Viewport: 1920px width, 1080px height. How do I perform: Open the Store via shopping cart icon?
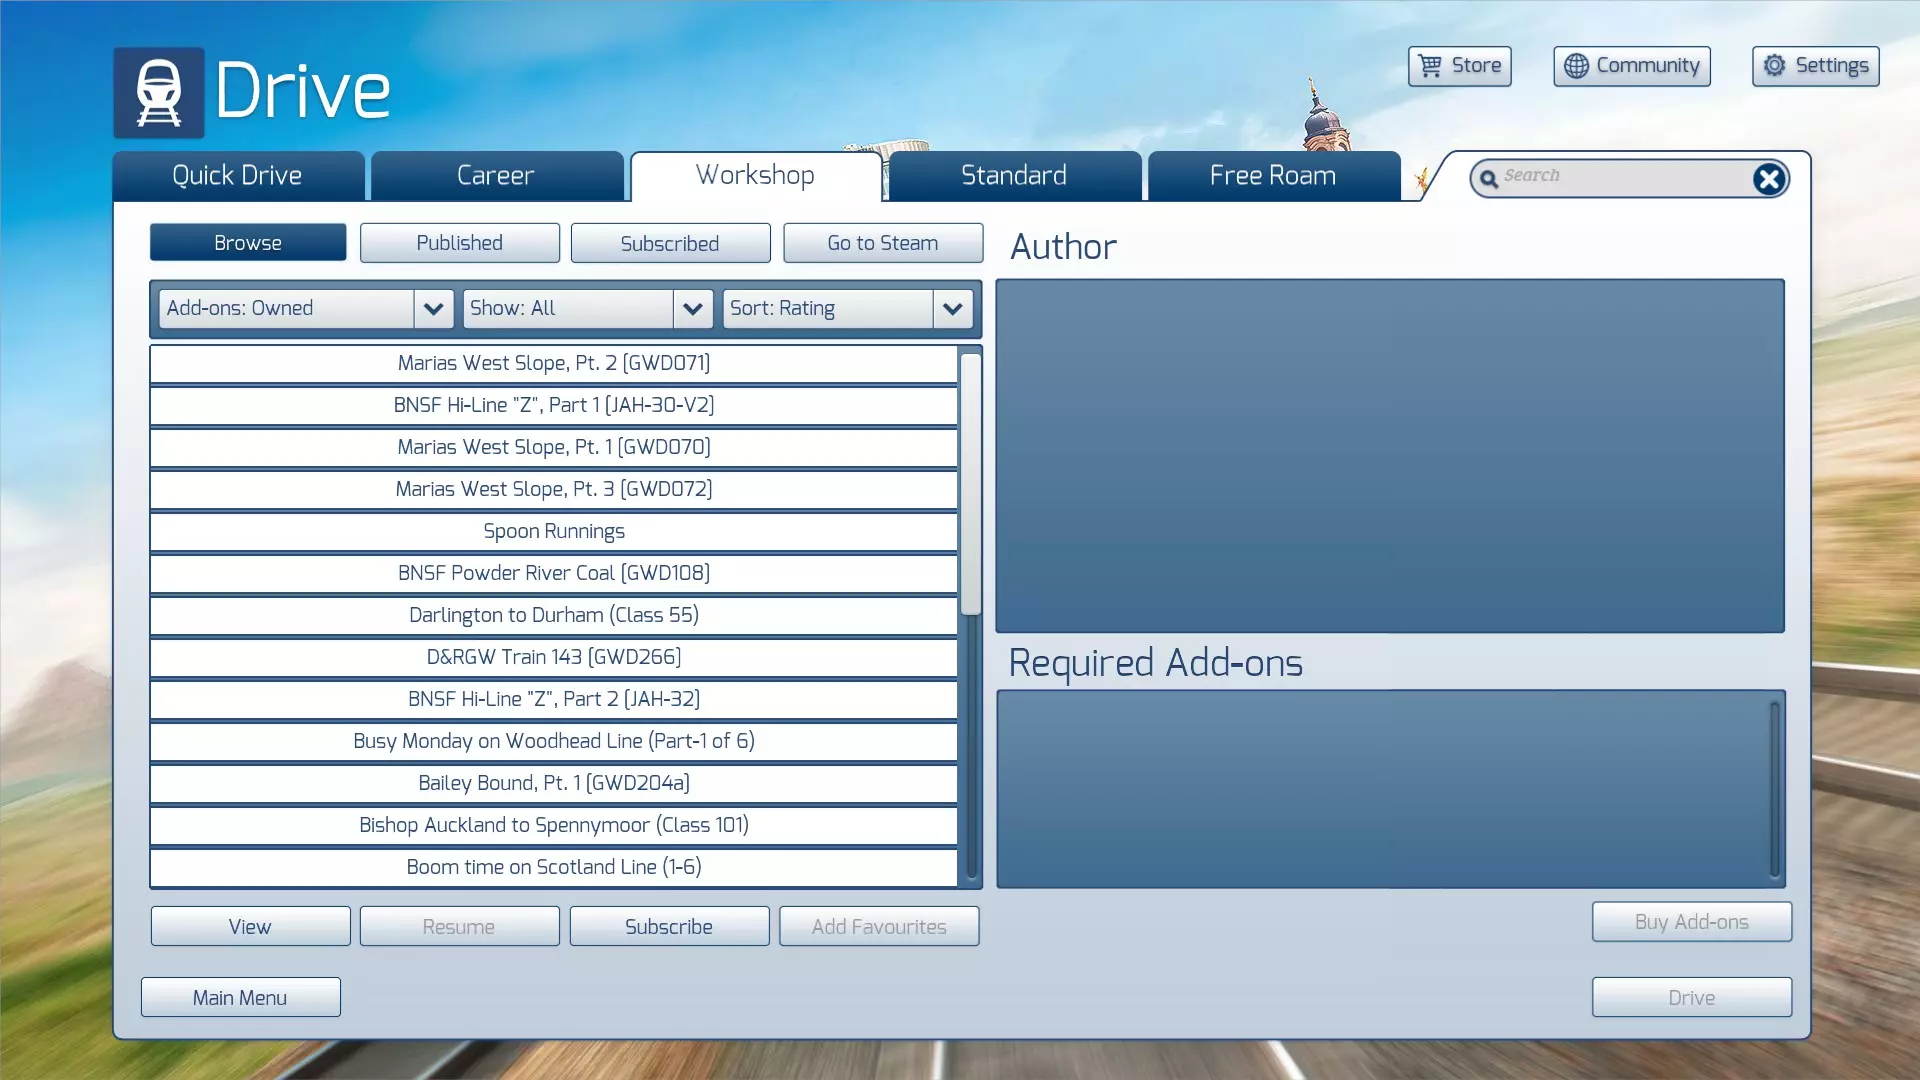coord(1430,66)
